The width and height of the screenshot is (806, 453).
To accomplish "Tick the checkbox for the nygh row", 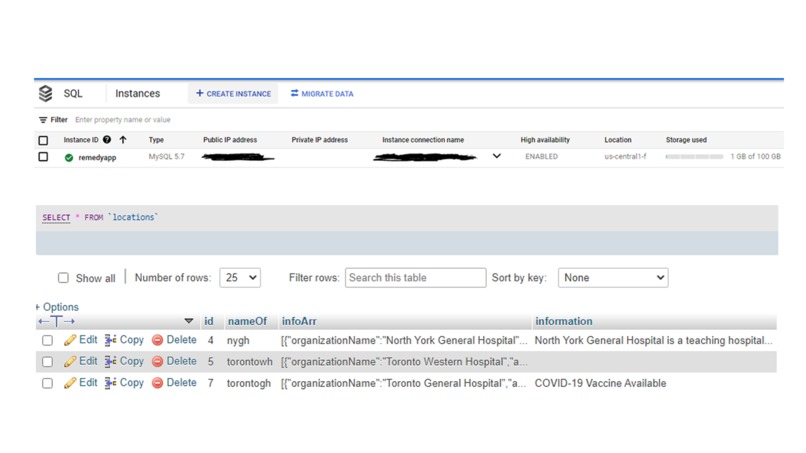I will click(x=47, y=340).
